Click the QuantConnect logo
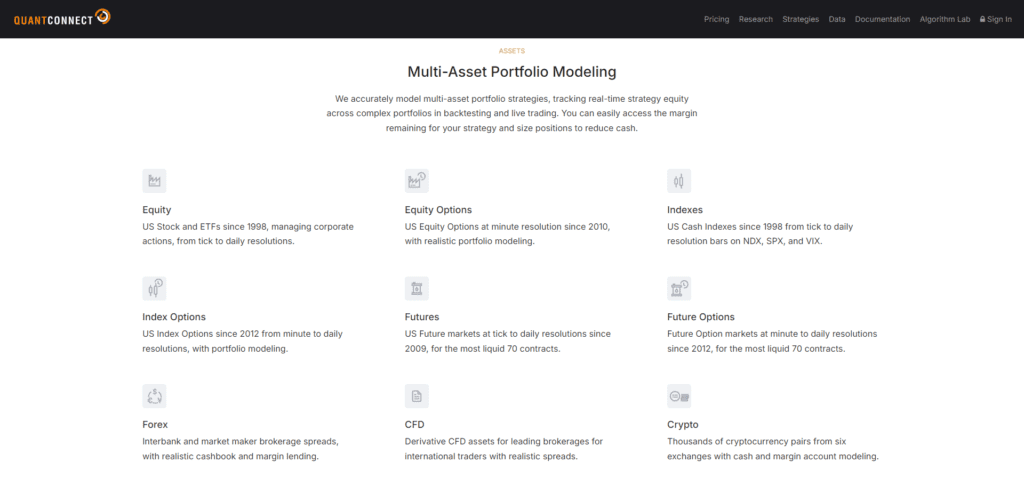1024x495 pixels. pos(62,18)
